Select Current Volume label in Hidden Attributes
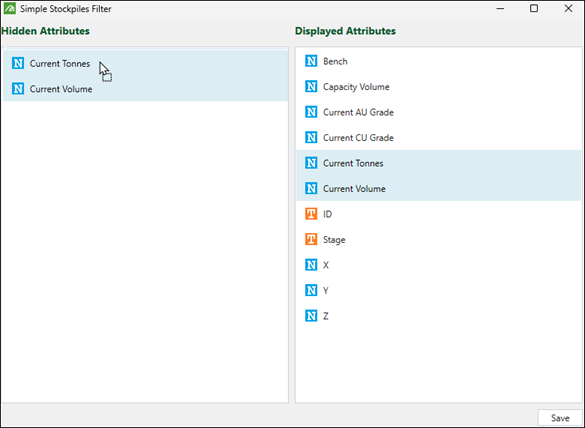 (61, 89)
